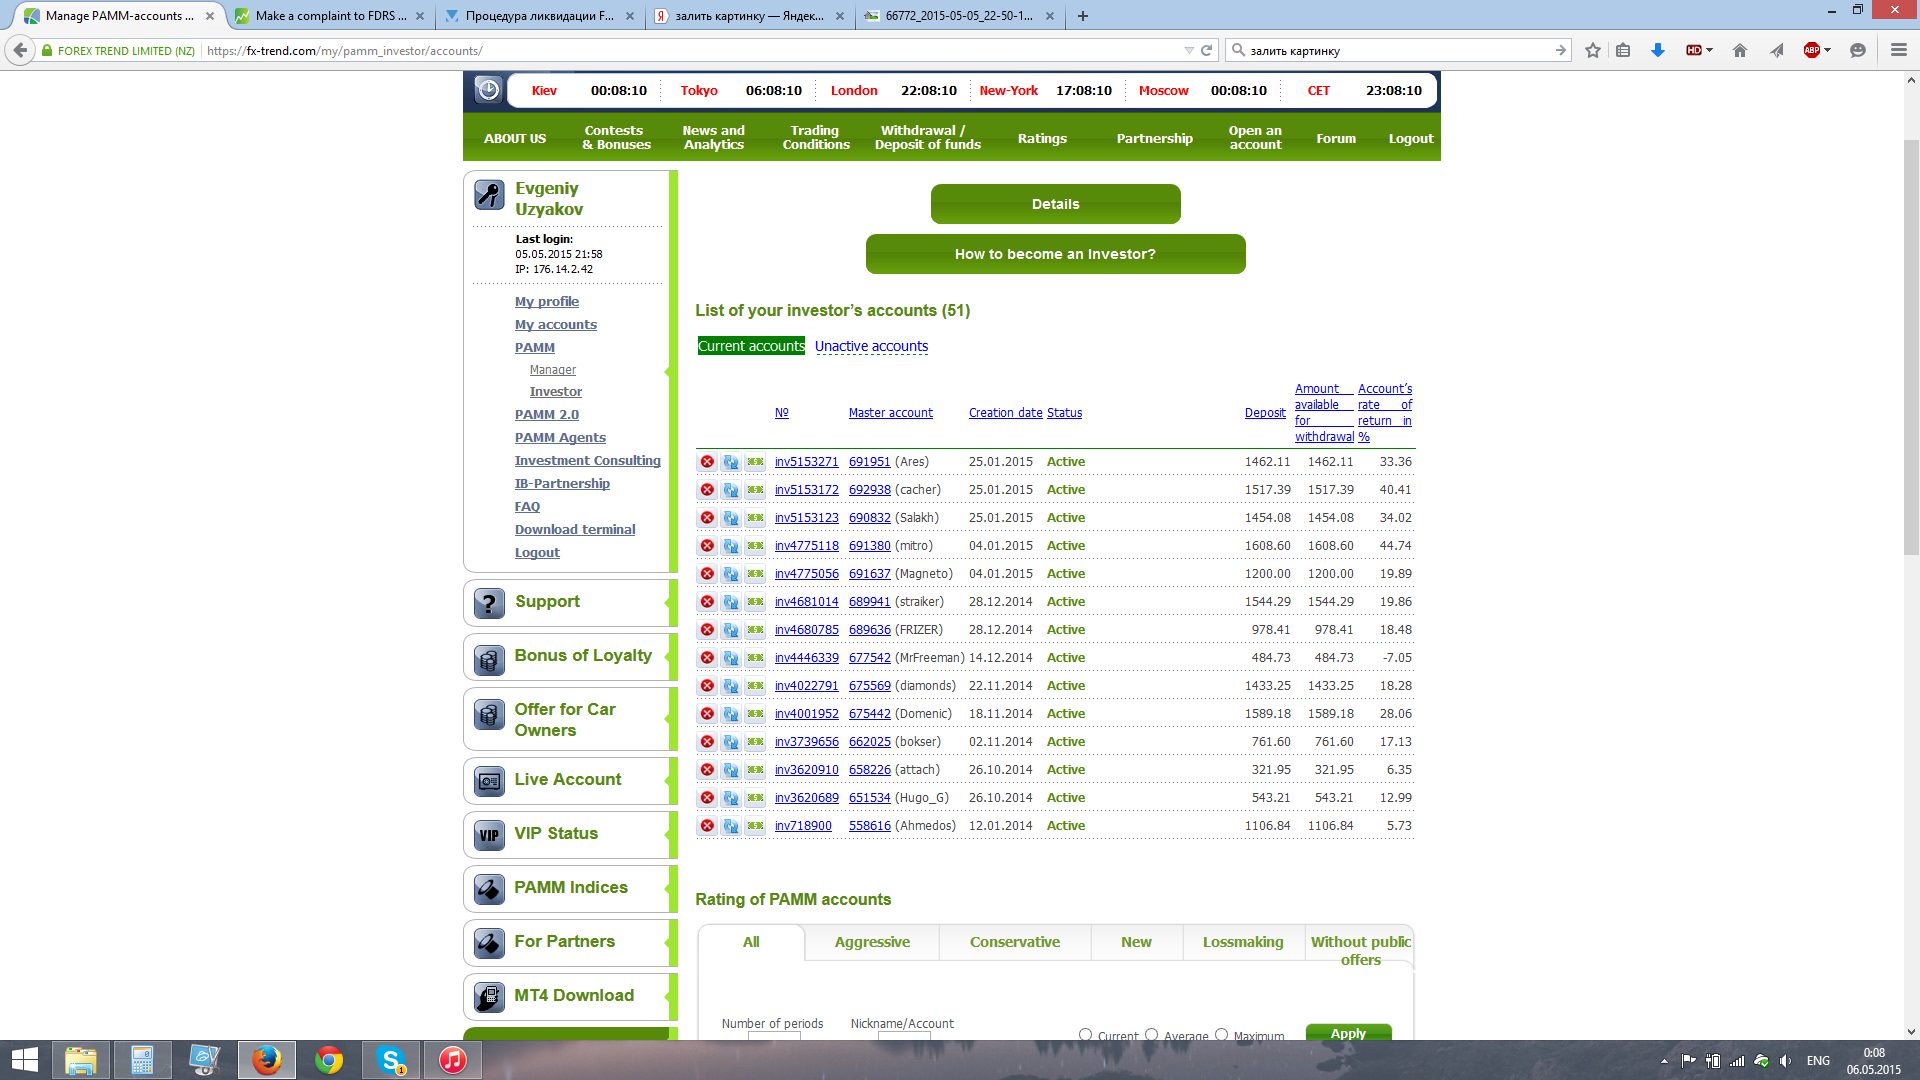The height and width of the screenshot is (1080, 1920).
Task: Open master account 691951 link
Action: tap(869, 462)
